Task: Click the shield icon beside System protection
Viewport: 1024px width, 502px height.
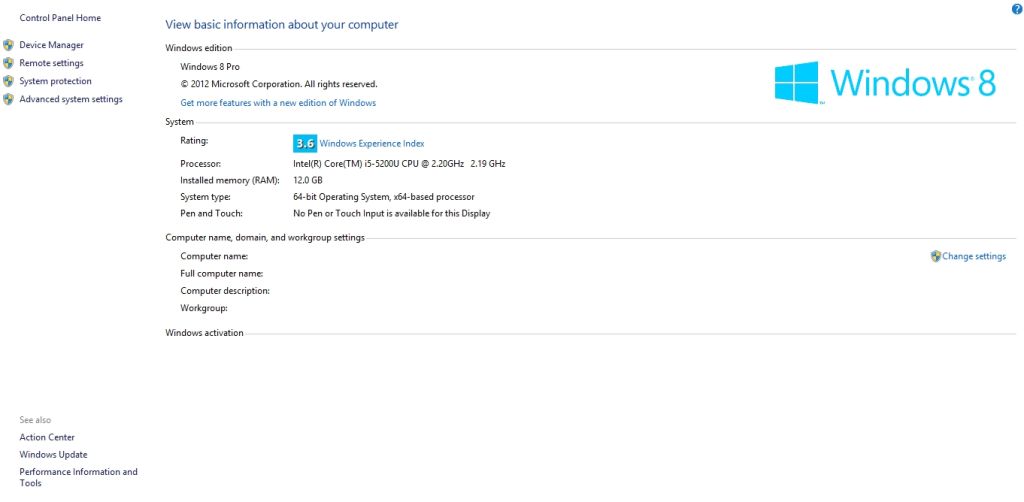Action: point(8,82)
